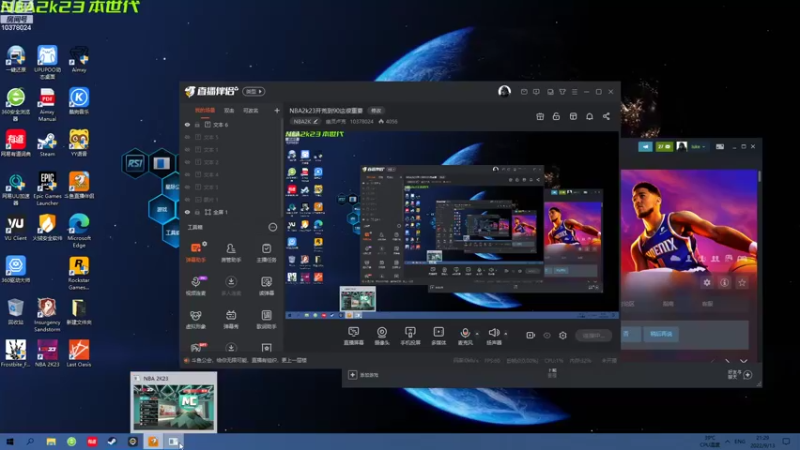Toggle the lock on 全屏 1 layer
Viewport: 800px width, 450px height.
[x=197, y=212]
